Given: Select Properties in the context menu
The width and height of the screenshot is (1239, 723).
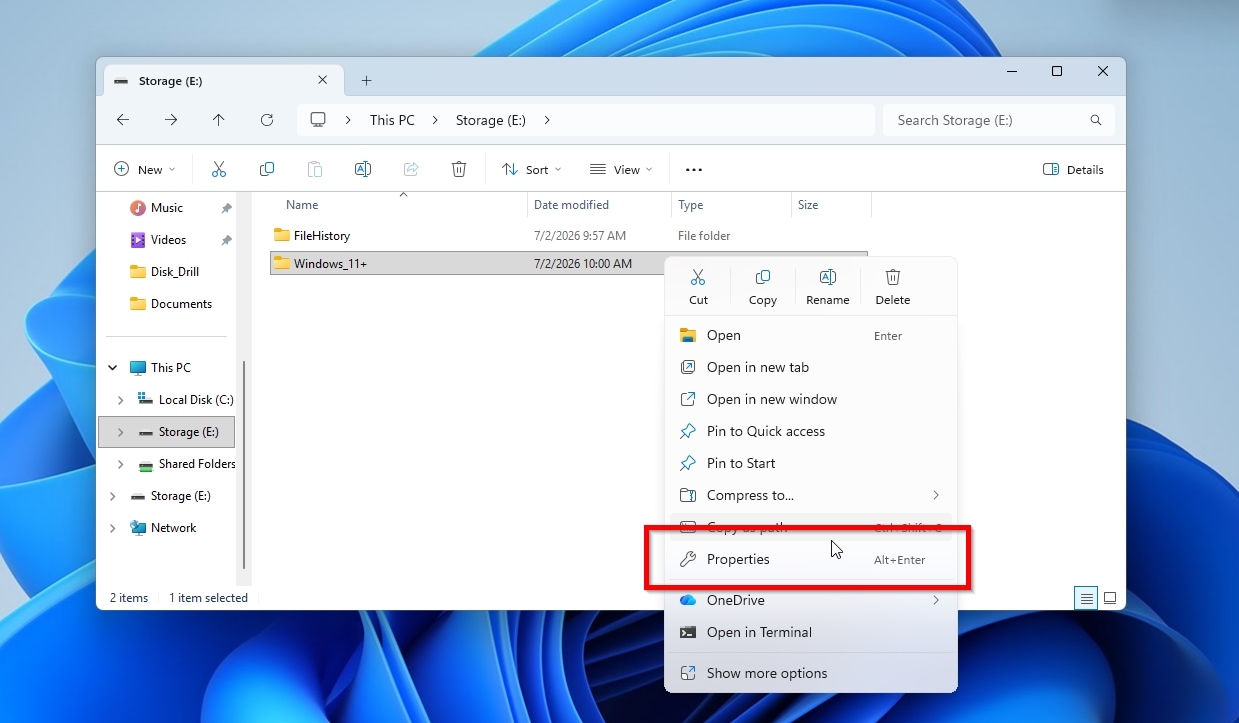Looking at the screenshot, I should point(811,560).
